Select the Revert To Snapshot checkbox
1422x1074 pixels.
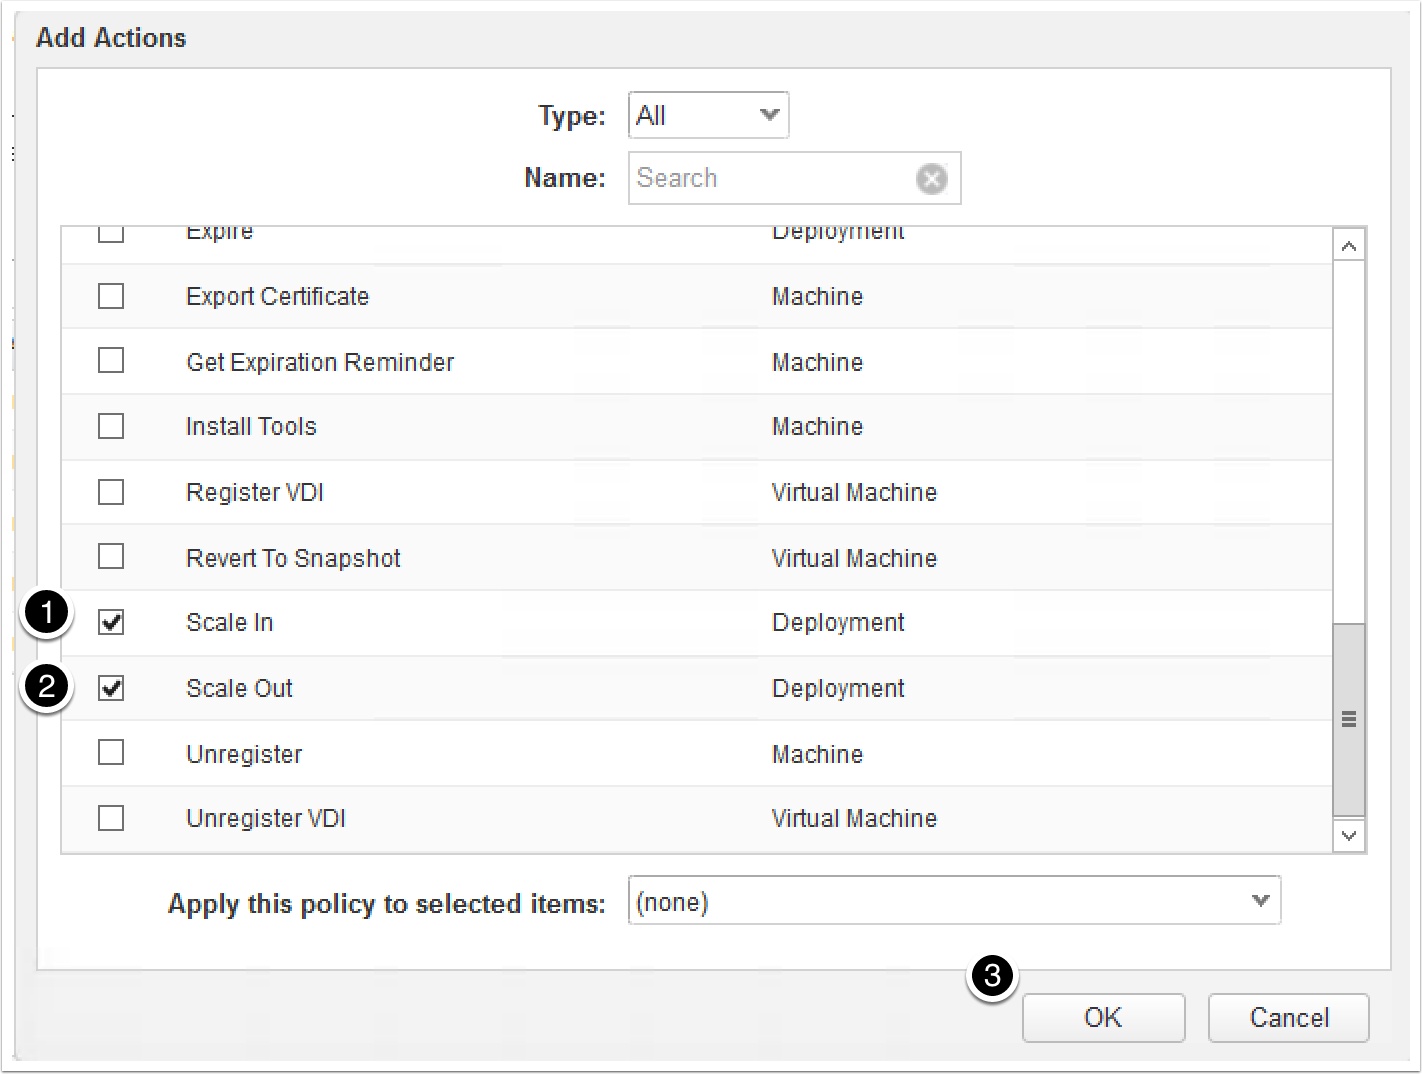[x=111, y=557]
